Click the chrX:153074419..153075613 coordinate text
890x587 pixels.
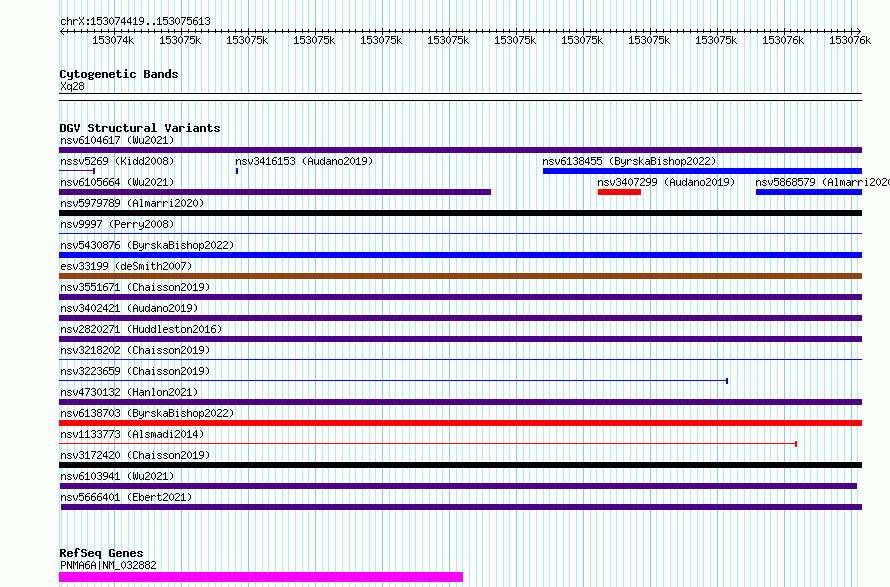pyautogui.click(x=135, y=21)
